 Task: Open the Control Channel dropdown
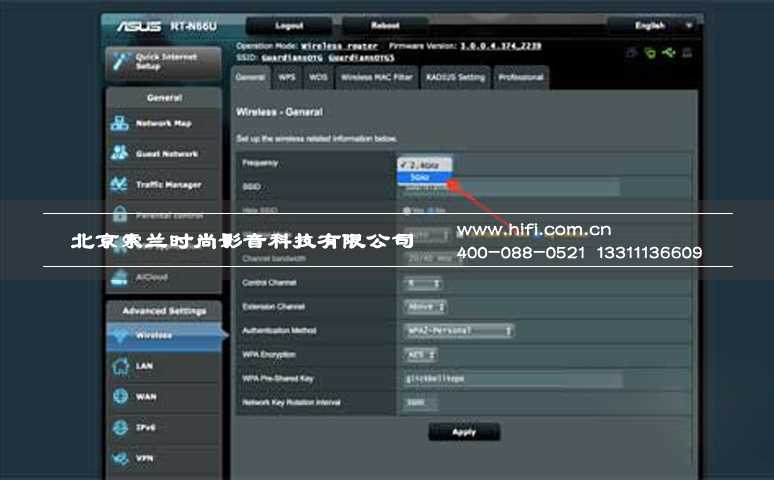423,283
